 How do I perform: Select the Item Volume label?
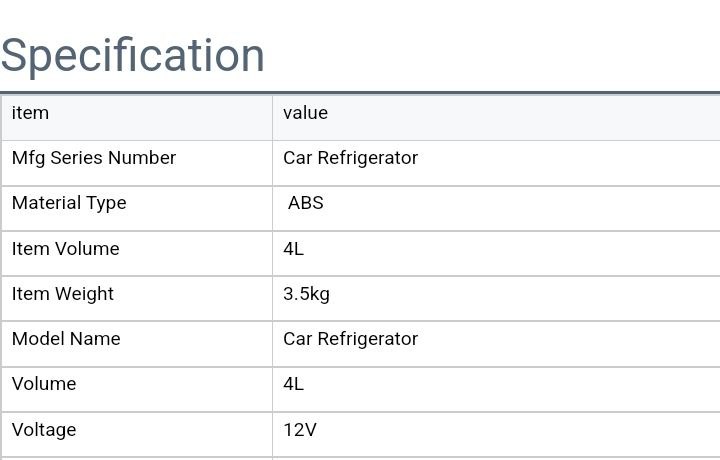(65, 249)
